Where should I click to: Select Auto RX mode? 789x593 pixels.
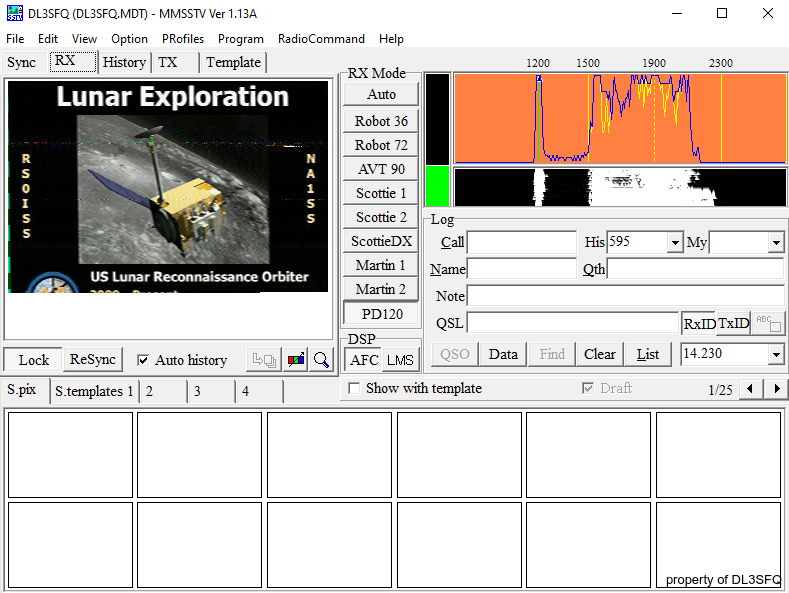coord(381,94)
